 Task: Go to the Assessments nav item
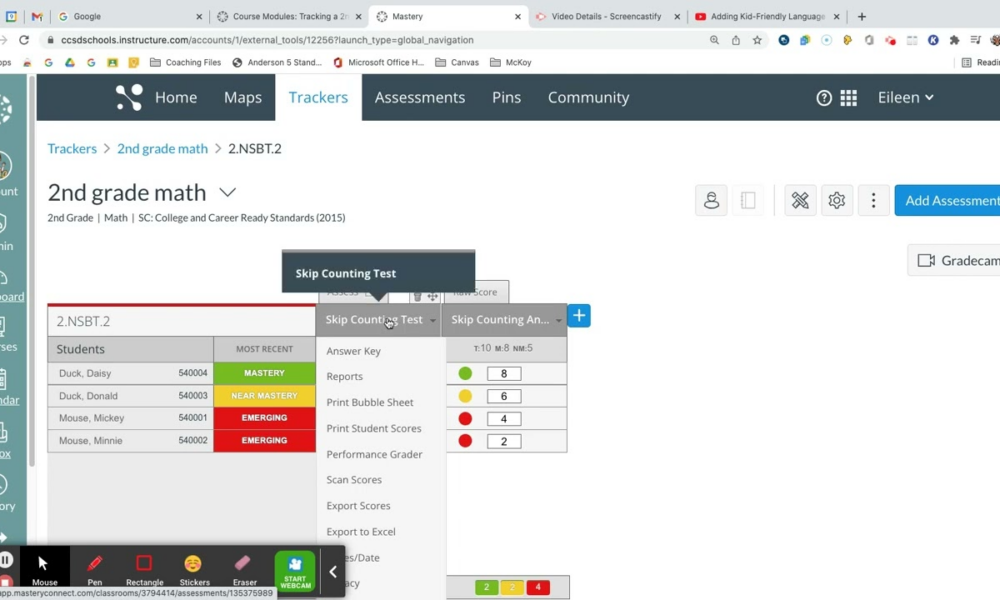pyautogui.click(x=420, y=98)
